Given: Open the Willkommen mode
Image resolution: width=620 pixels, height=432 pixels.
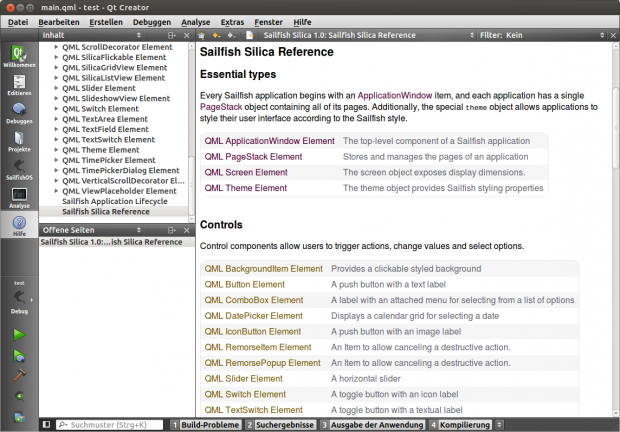Looking at the screenshot, I should [x=18, y=56].
